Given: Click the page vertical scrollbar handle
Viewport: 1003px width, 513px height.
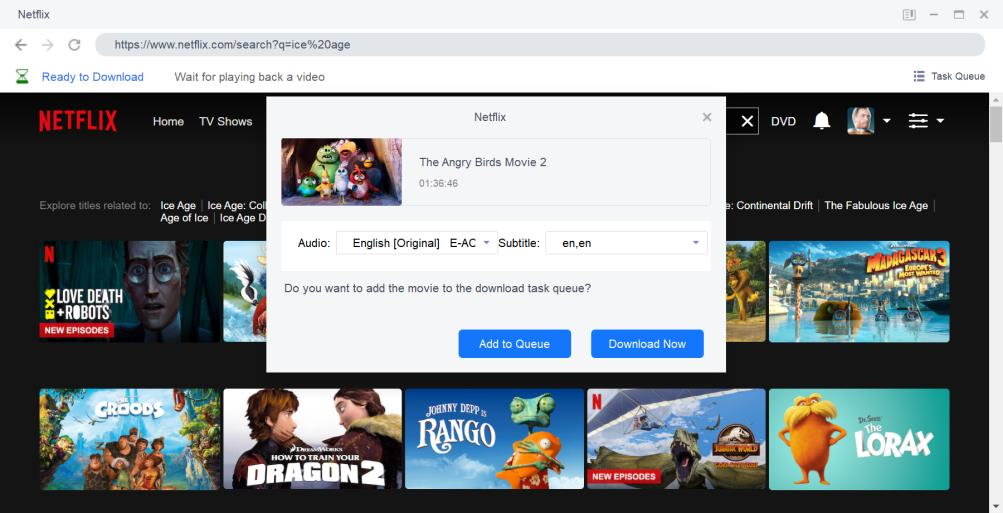Looking at the screenshot, I should (996, 124).
